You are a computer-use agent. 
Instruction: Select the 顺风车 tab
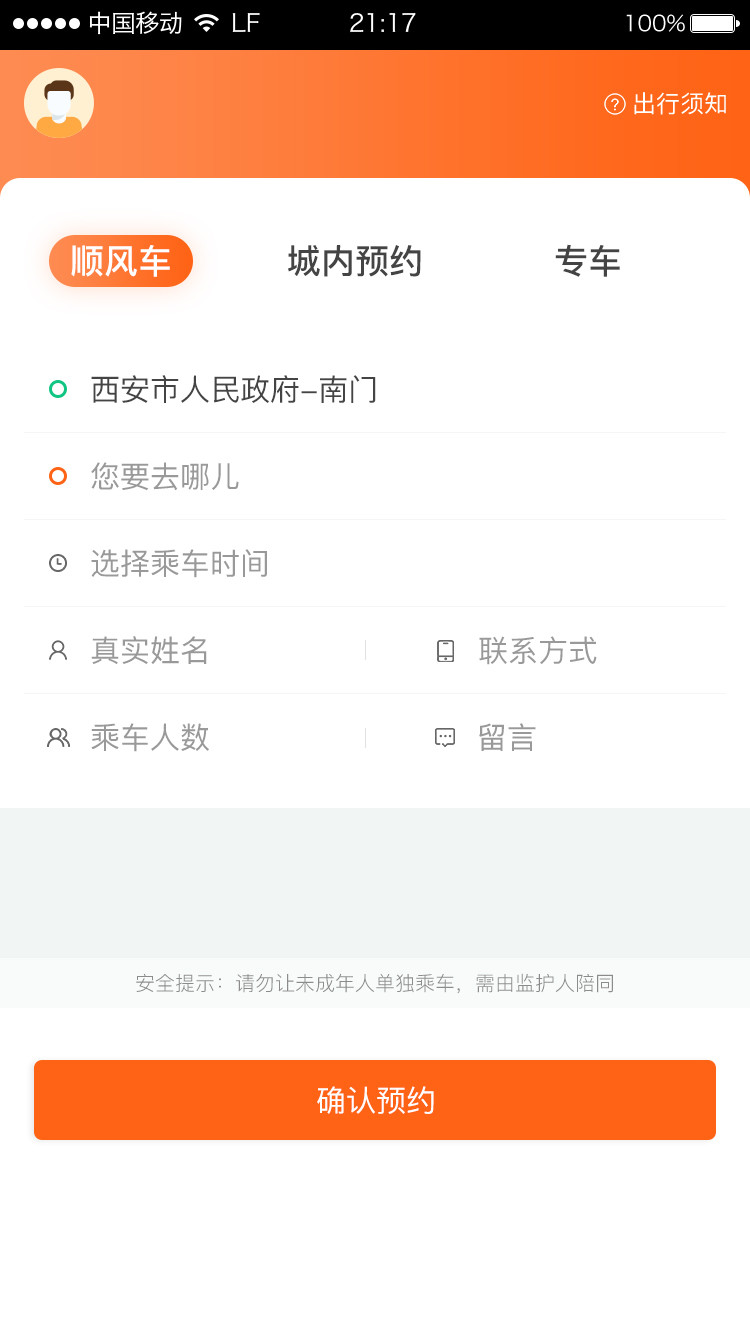tap(121, 260)
